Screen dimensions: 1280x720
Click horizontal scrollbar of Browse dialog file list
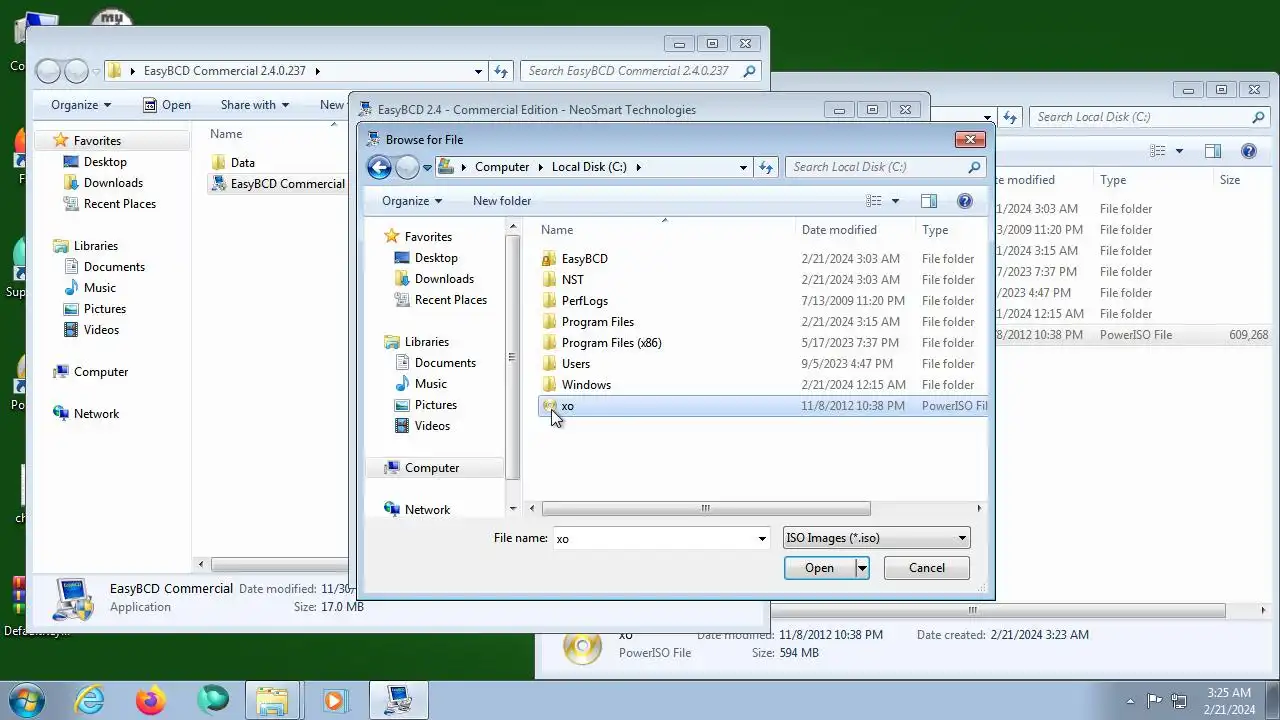[705, 508]
